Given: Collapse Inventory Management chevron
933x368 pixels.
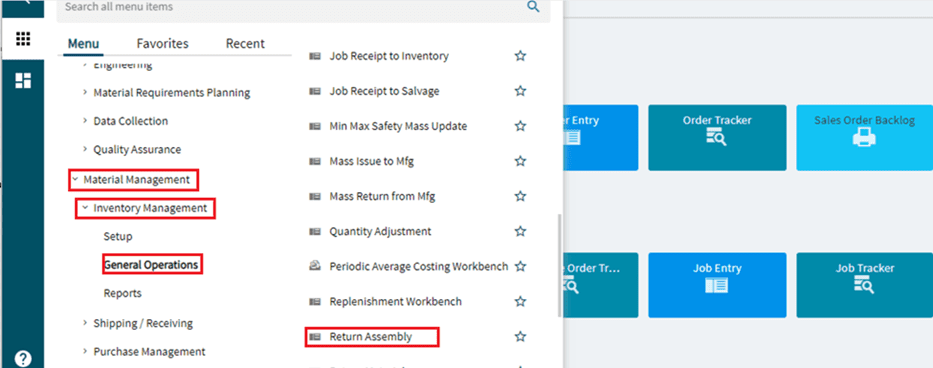Looking at the screenshot, I should coord(84,208).
